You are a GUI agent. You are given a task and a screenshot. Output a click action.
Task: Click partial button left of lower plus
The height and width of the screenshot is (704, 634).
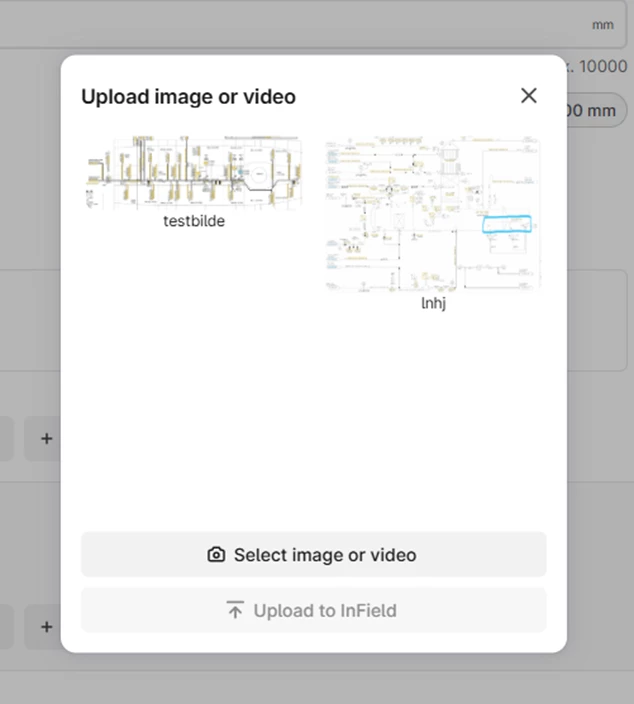pyautogui.click(x=6, y=627)
